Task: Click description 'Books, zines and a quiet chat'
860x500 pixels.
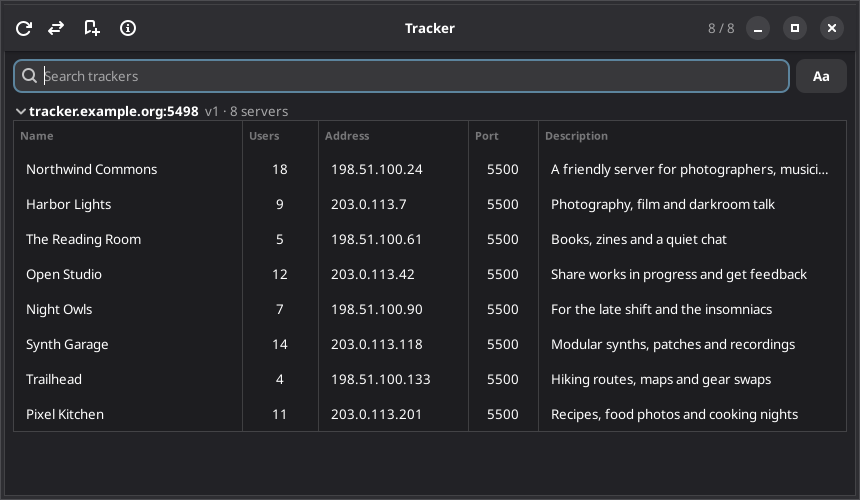Action: tap(638, 240)
